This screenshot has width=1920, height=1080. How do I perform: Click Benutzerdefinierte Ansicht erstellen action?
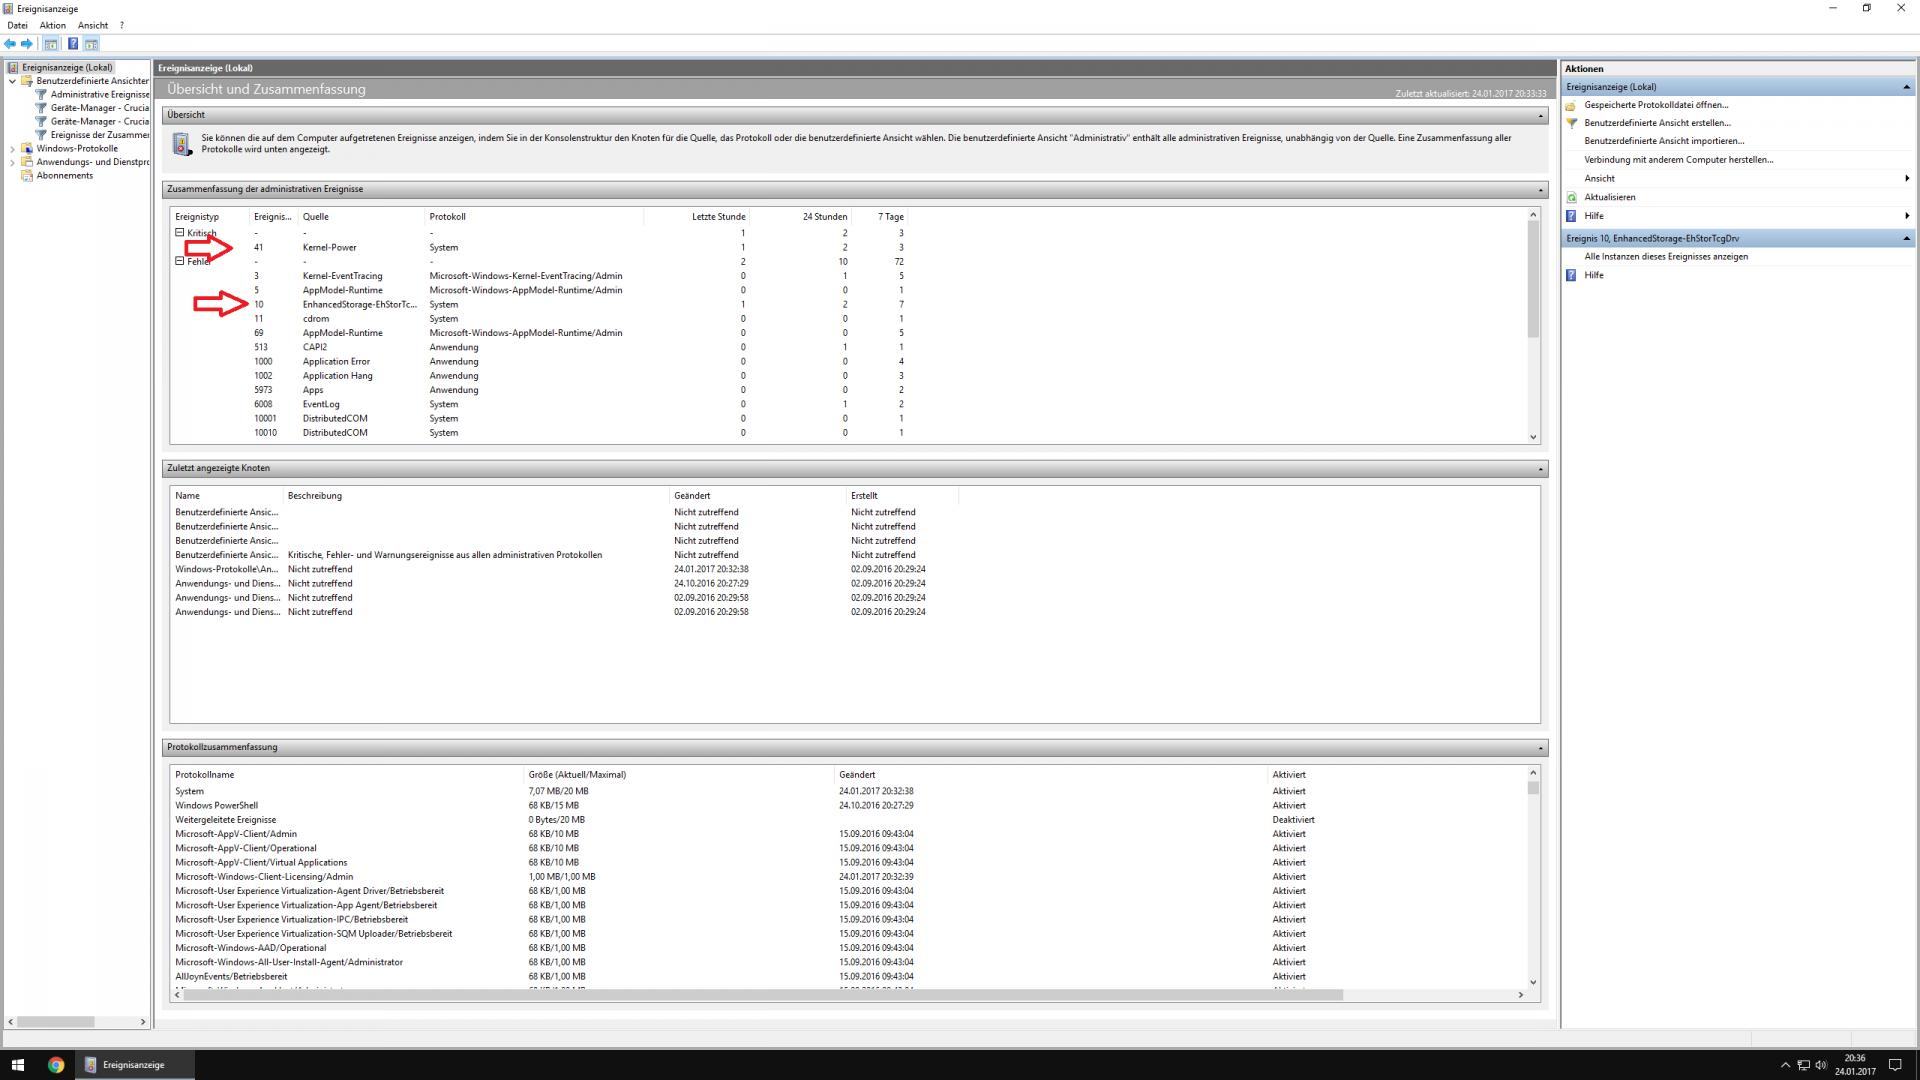coord(1656,123)
